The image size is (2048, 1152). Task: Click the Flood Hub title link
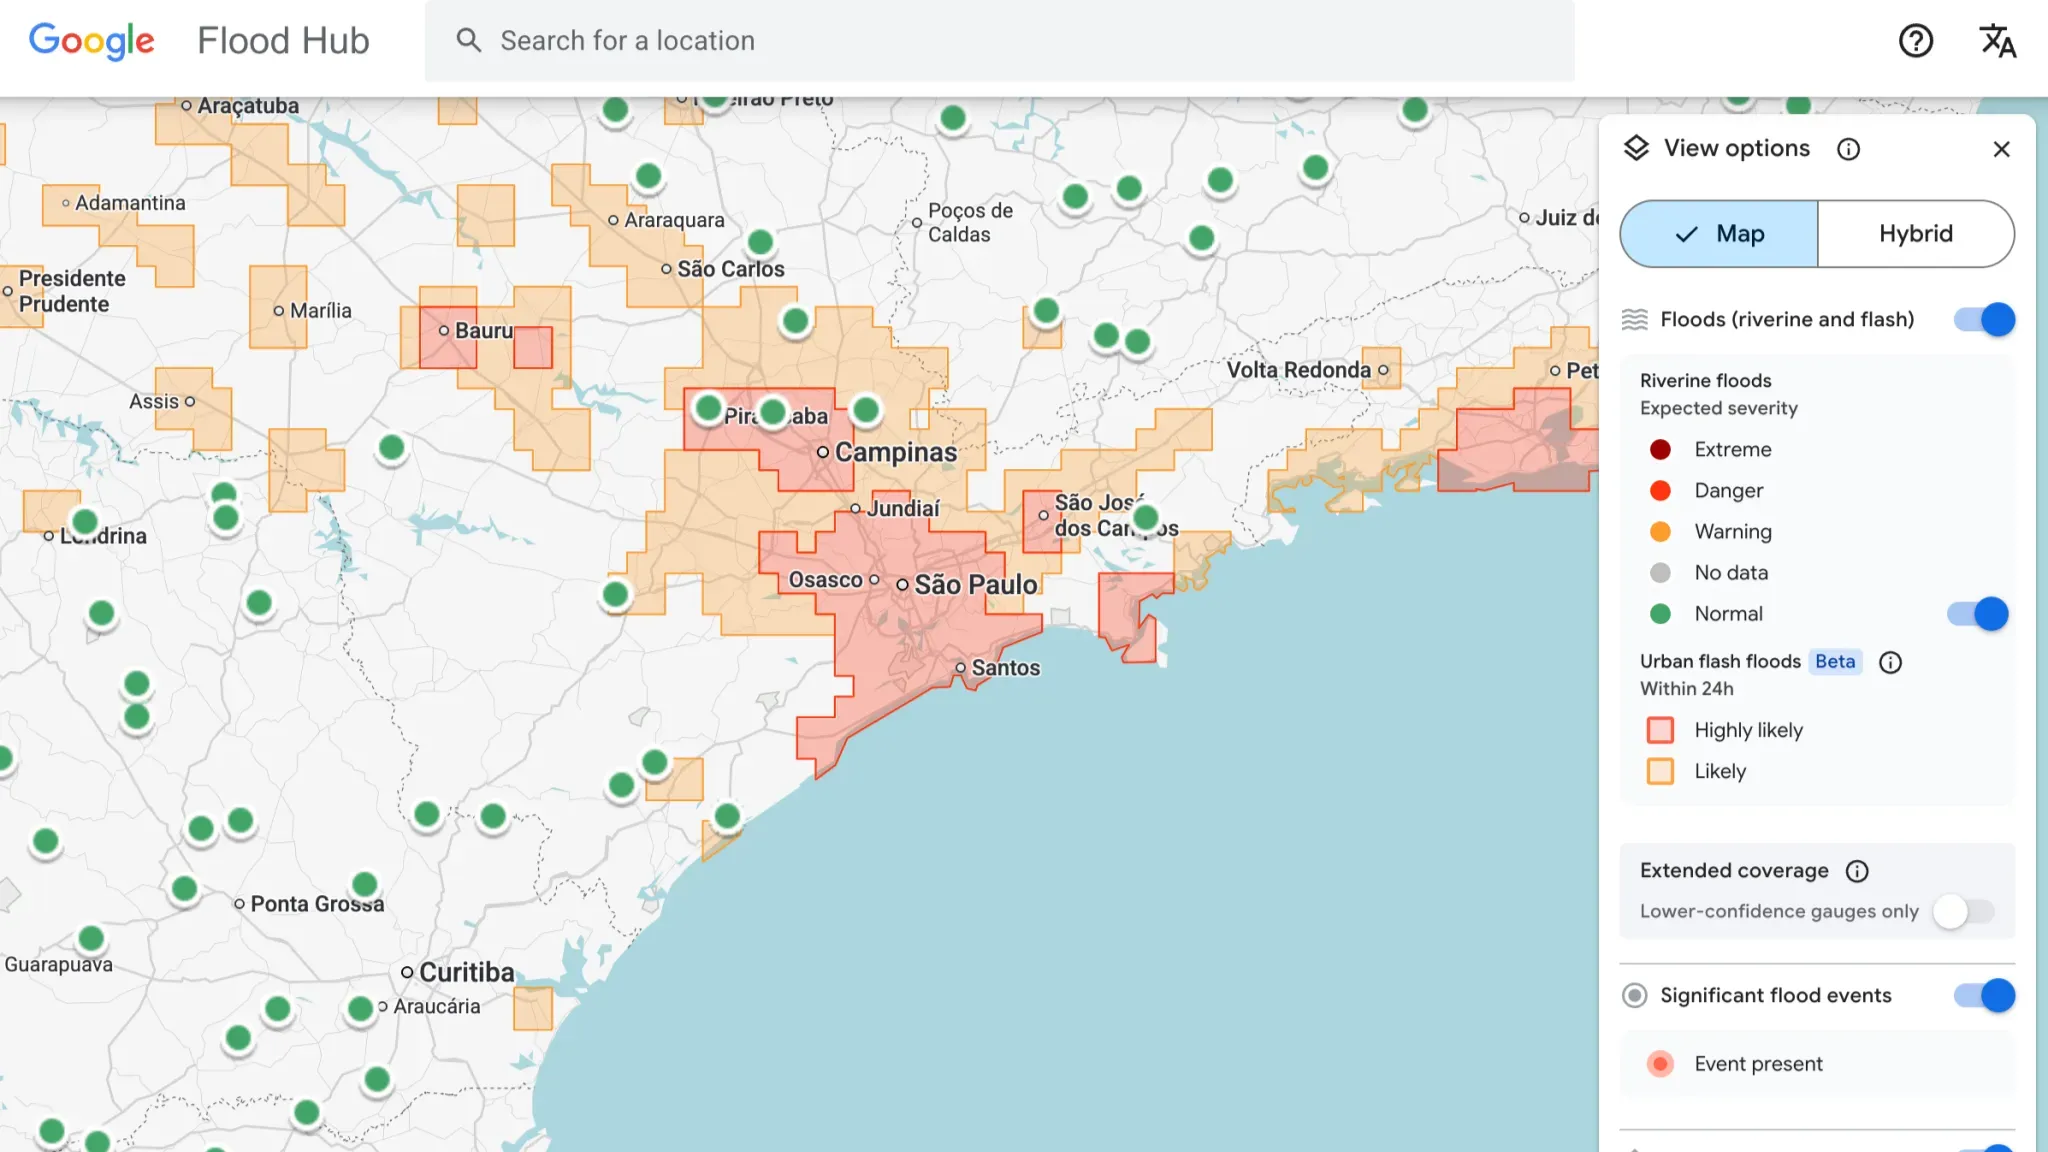[x=283, y=41]
